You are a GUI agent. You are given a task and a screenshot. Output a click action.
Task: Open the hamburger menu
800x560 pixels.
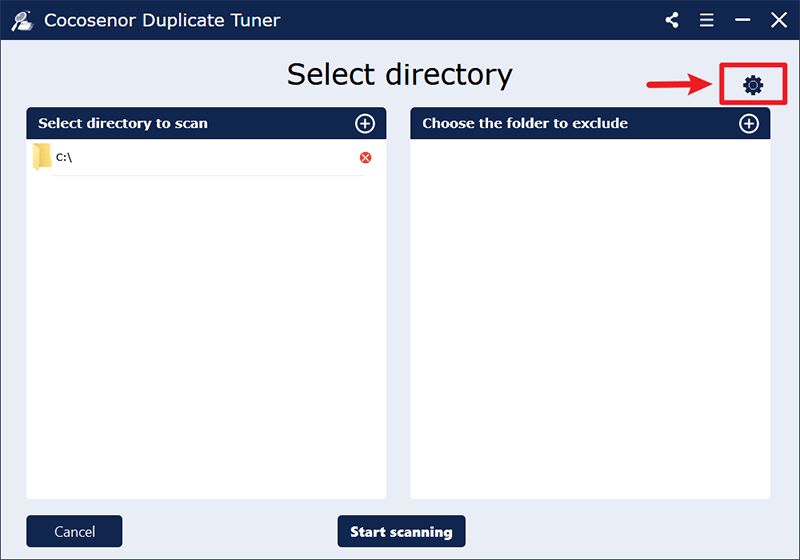click(x=707, y=20)
